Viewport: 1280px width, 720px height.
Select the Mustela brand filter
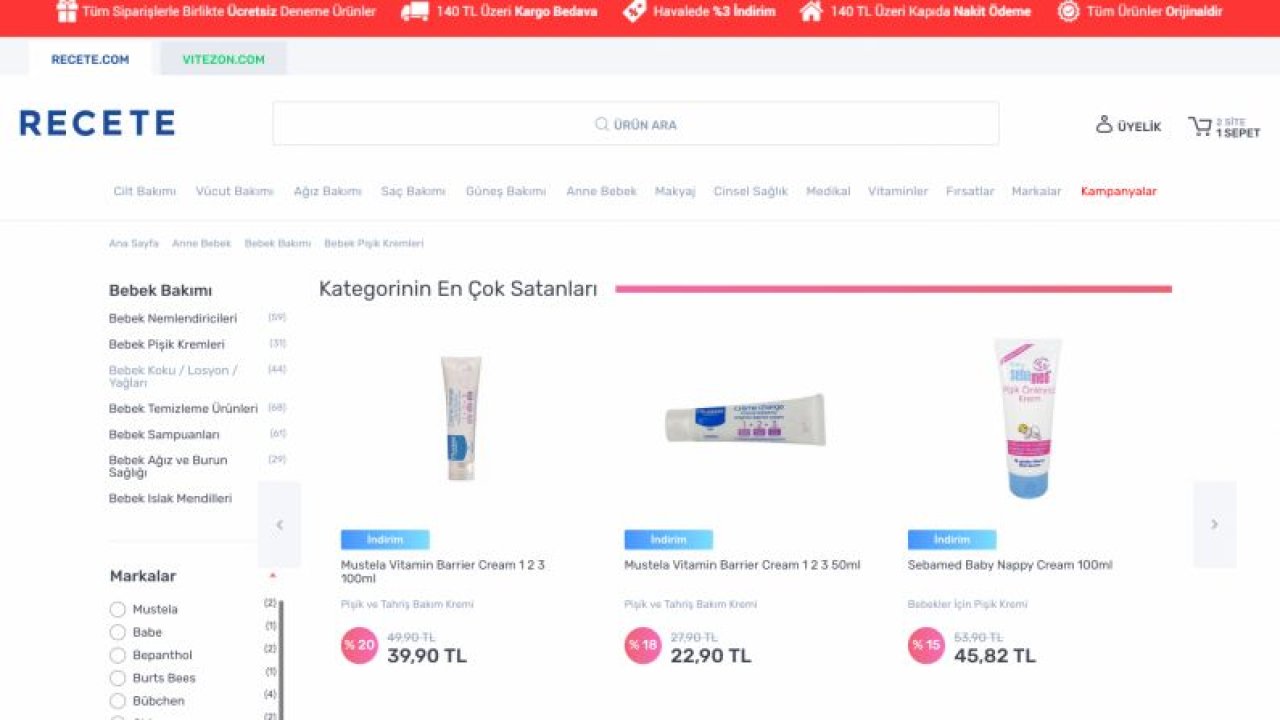point(118,609)
